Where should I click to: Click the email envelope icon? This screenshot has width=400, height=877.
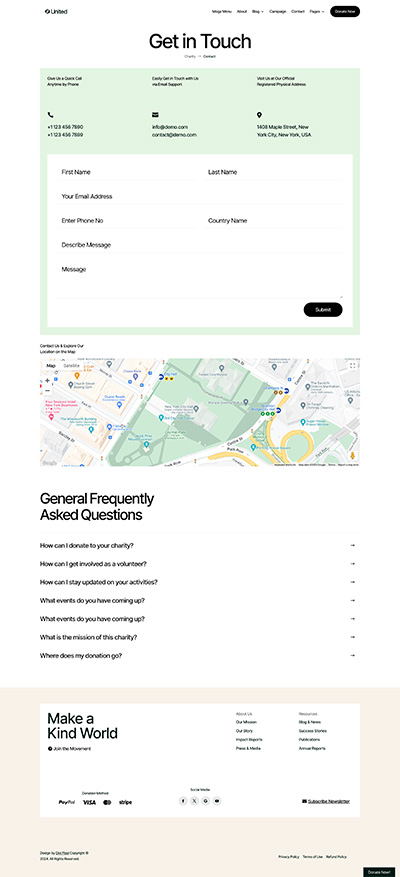tap(156, 115)
